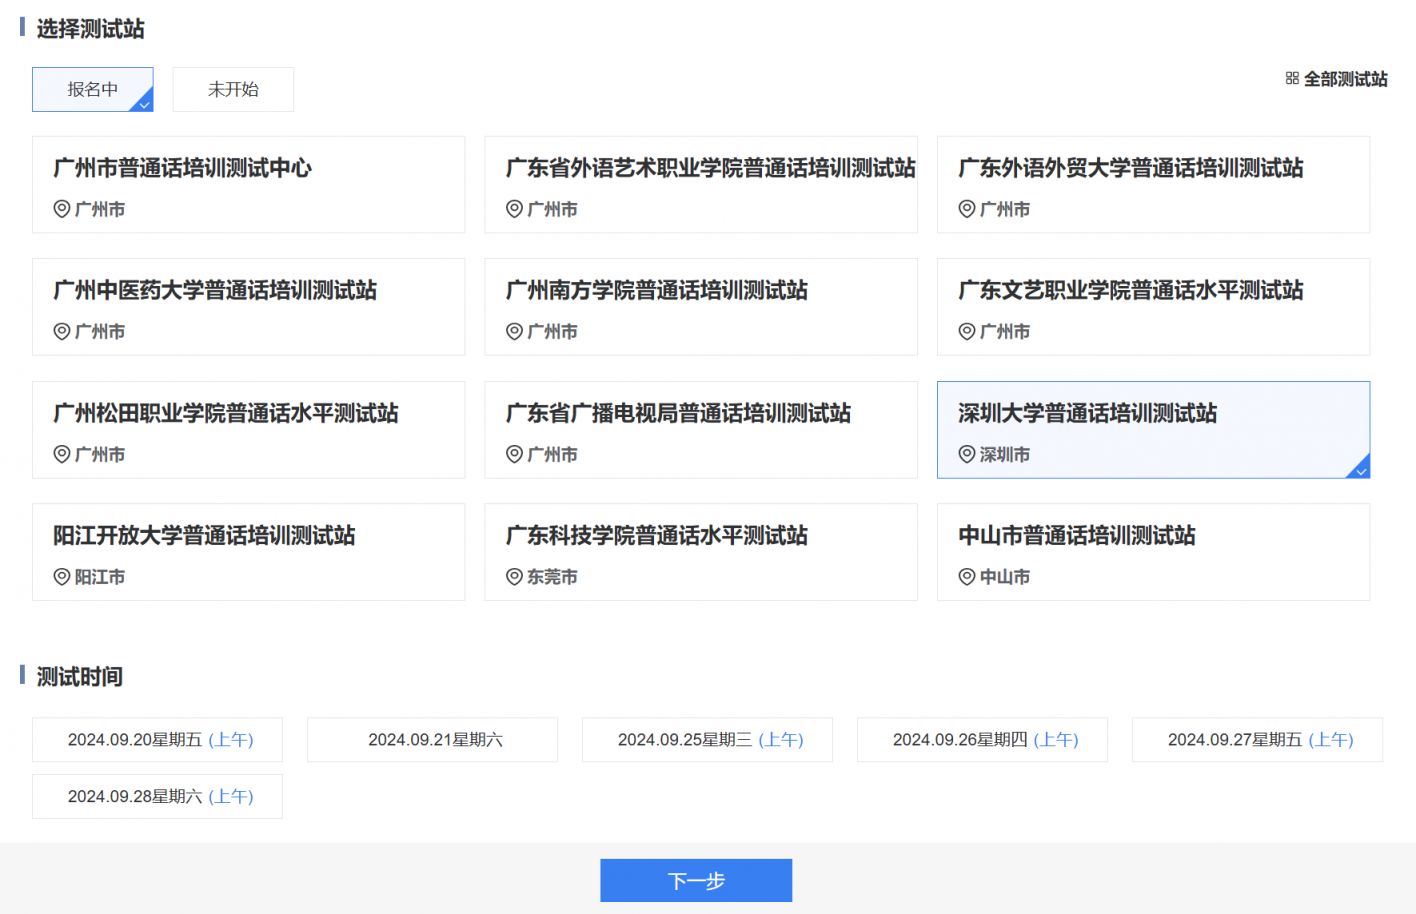Open 全部测试站 link
The image size is (1416, 914).
(x=1345, y=79)
